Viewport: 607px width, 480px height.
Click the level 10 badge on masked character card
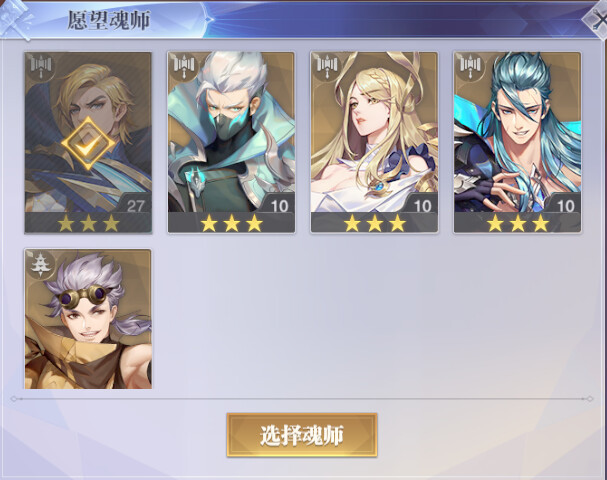click(279, 206)
